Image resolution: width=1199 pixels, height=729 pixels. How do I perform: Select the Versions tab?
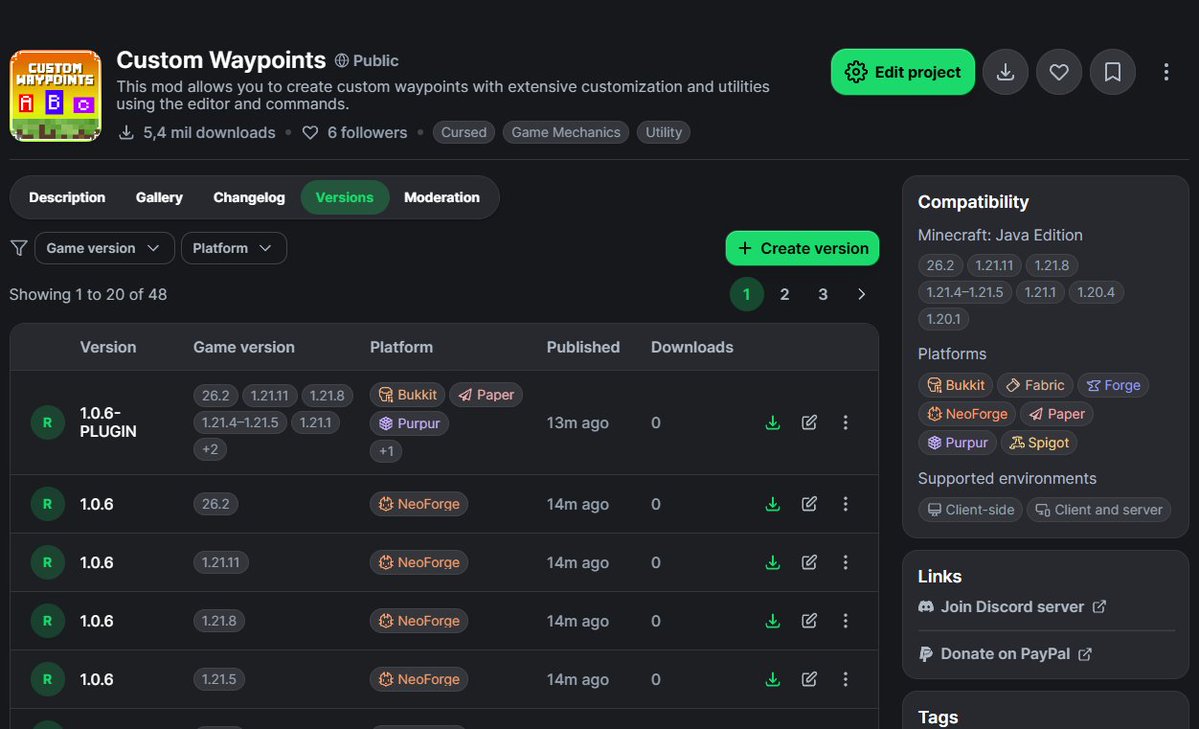(x=345, y=197)
